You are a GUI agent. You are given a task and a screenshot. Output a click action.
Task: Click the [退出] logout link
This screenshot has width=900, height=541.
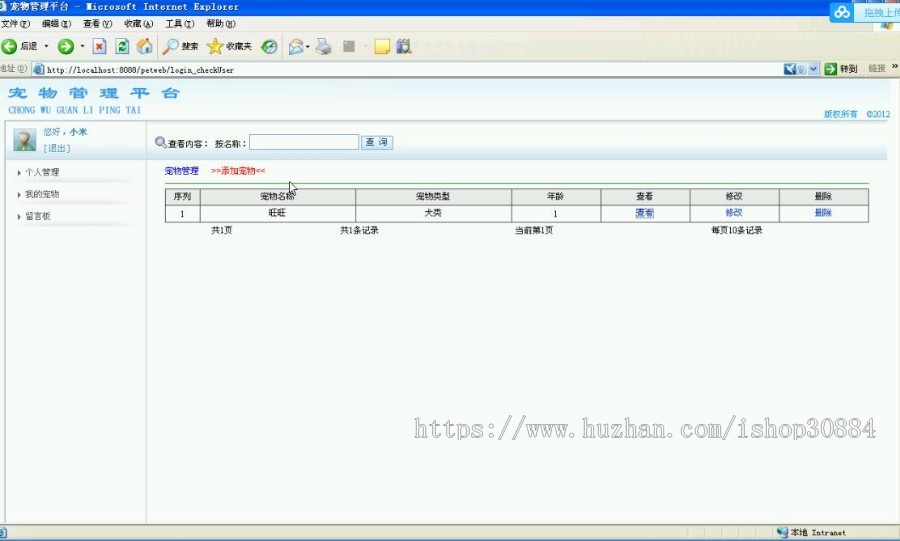click(57, 148)
